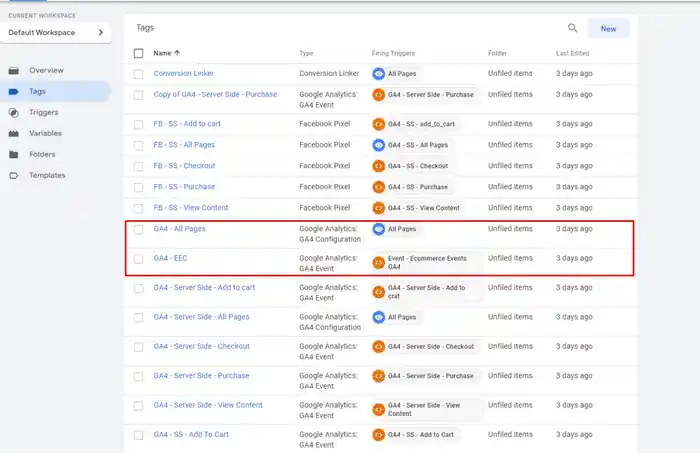Open the Conversion Linker tag
700x453 pixels.
(183, 73)
